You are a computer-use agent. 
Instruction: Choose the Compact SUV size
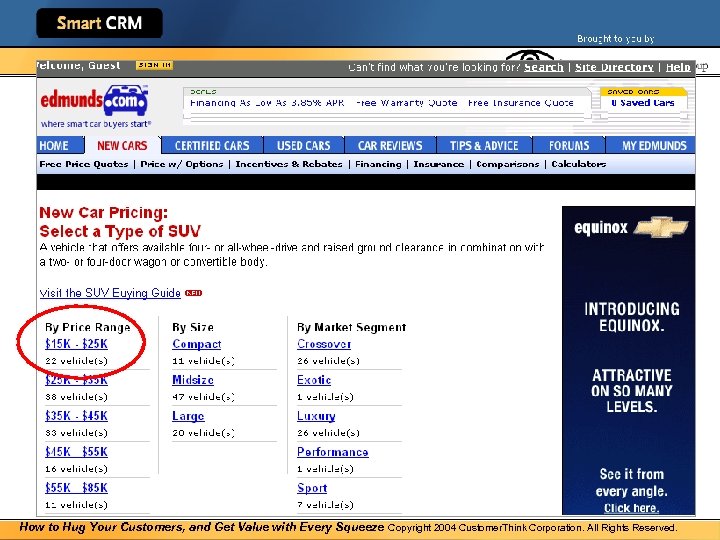197,344
